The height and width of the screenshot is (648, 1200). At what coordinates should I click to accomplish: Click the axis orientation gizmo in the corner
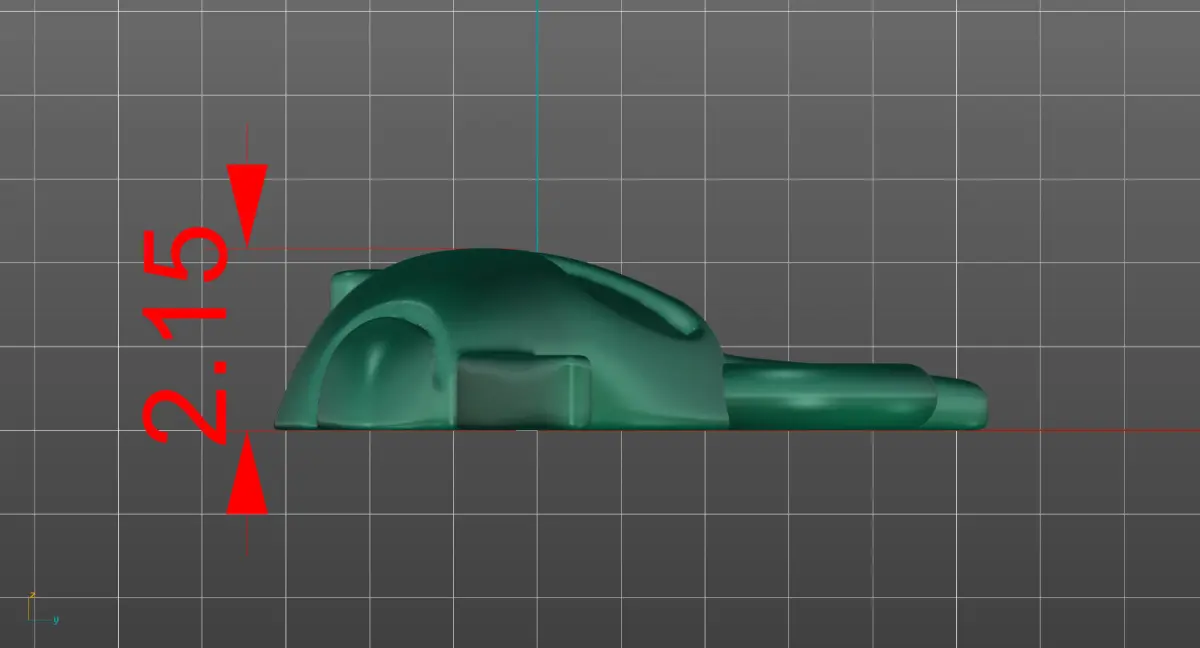[42, 609]
